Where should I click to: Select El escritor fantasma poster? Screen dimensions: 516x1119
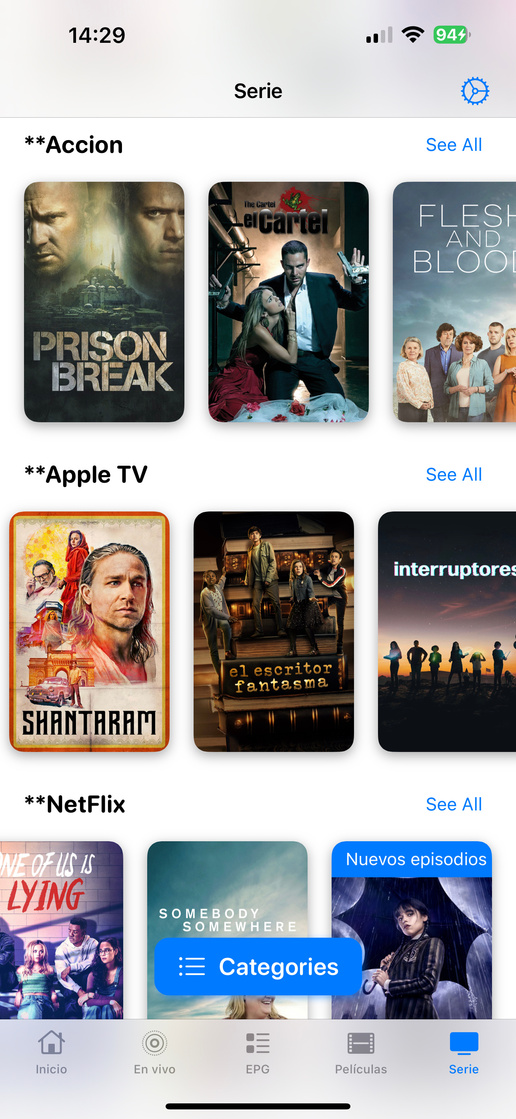(273, 632)
